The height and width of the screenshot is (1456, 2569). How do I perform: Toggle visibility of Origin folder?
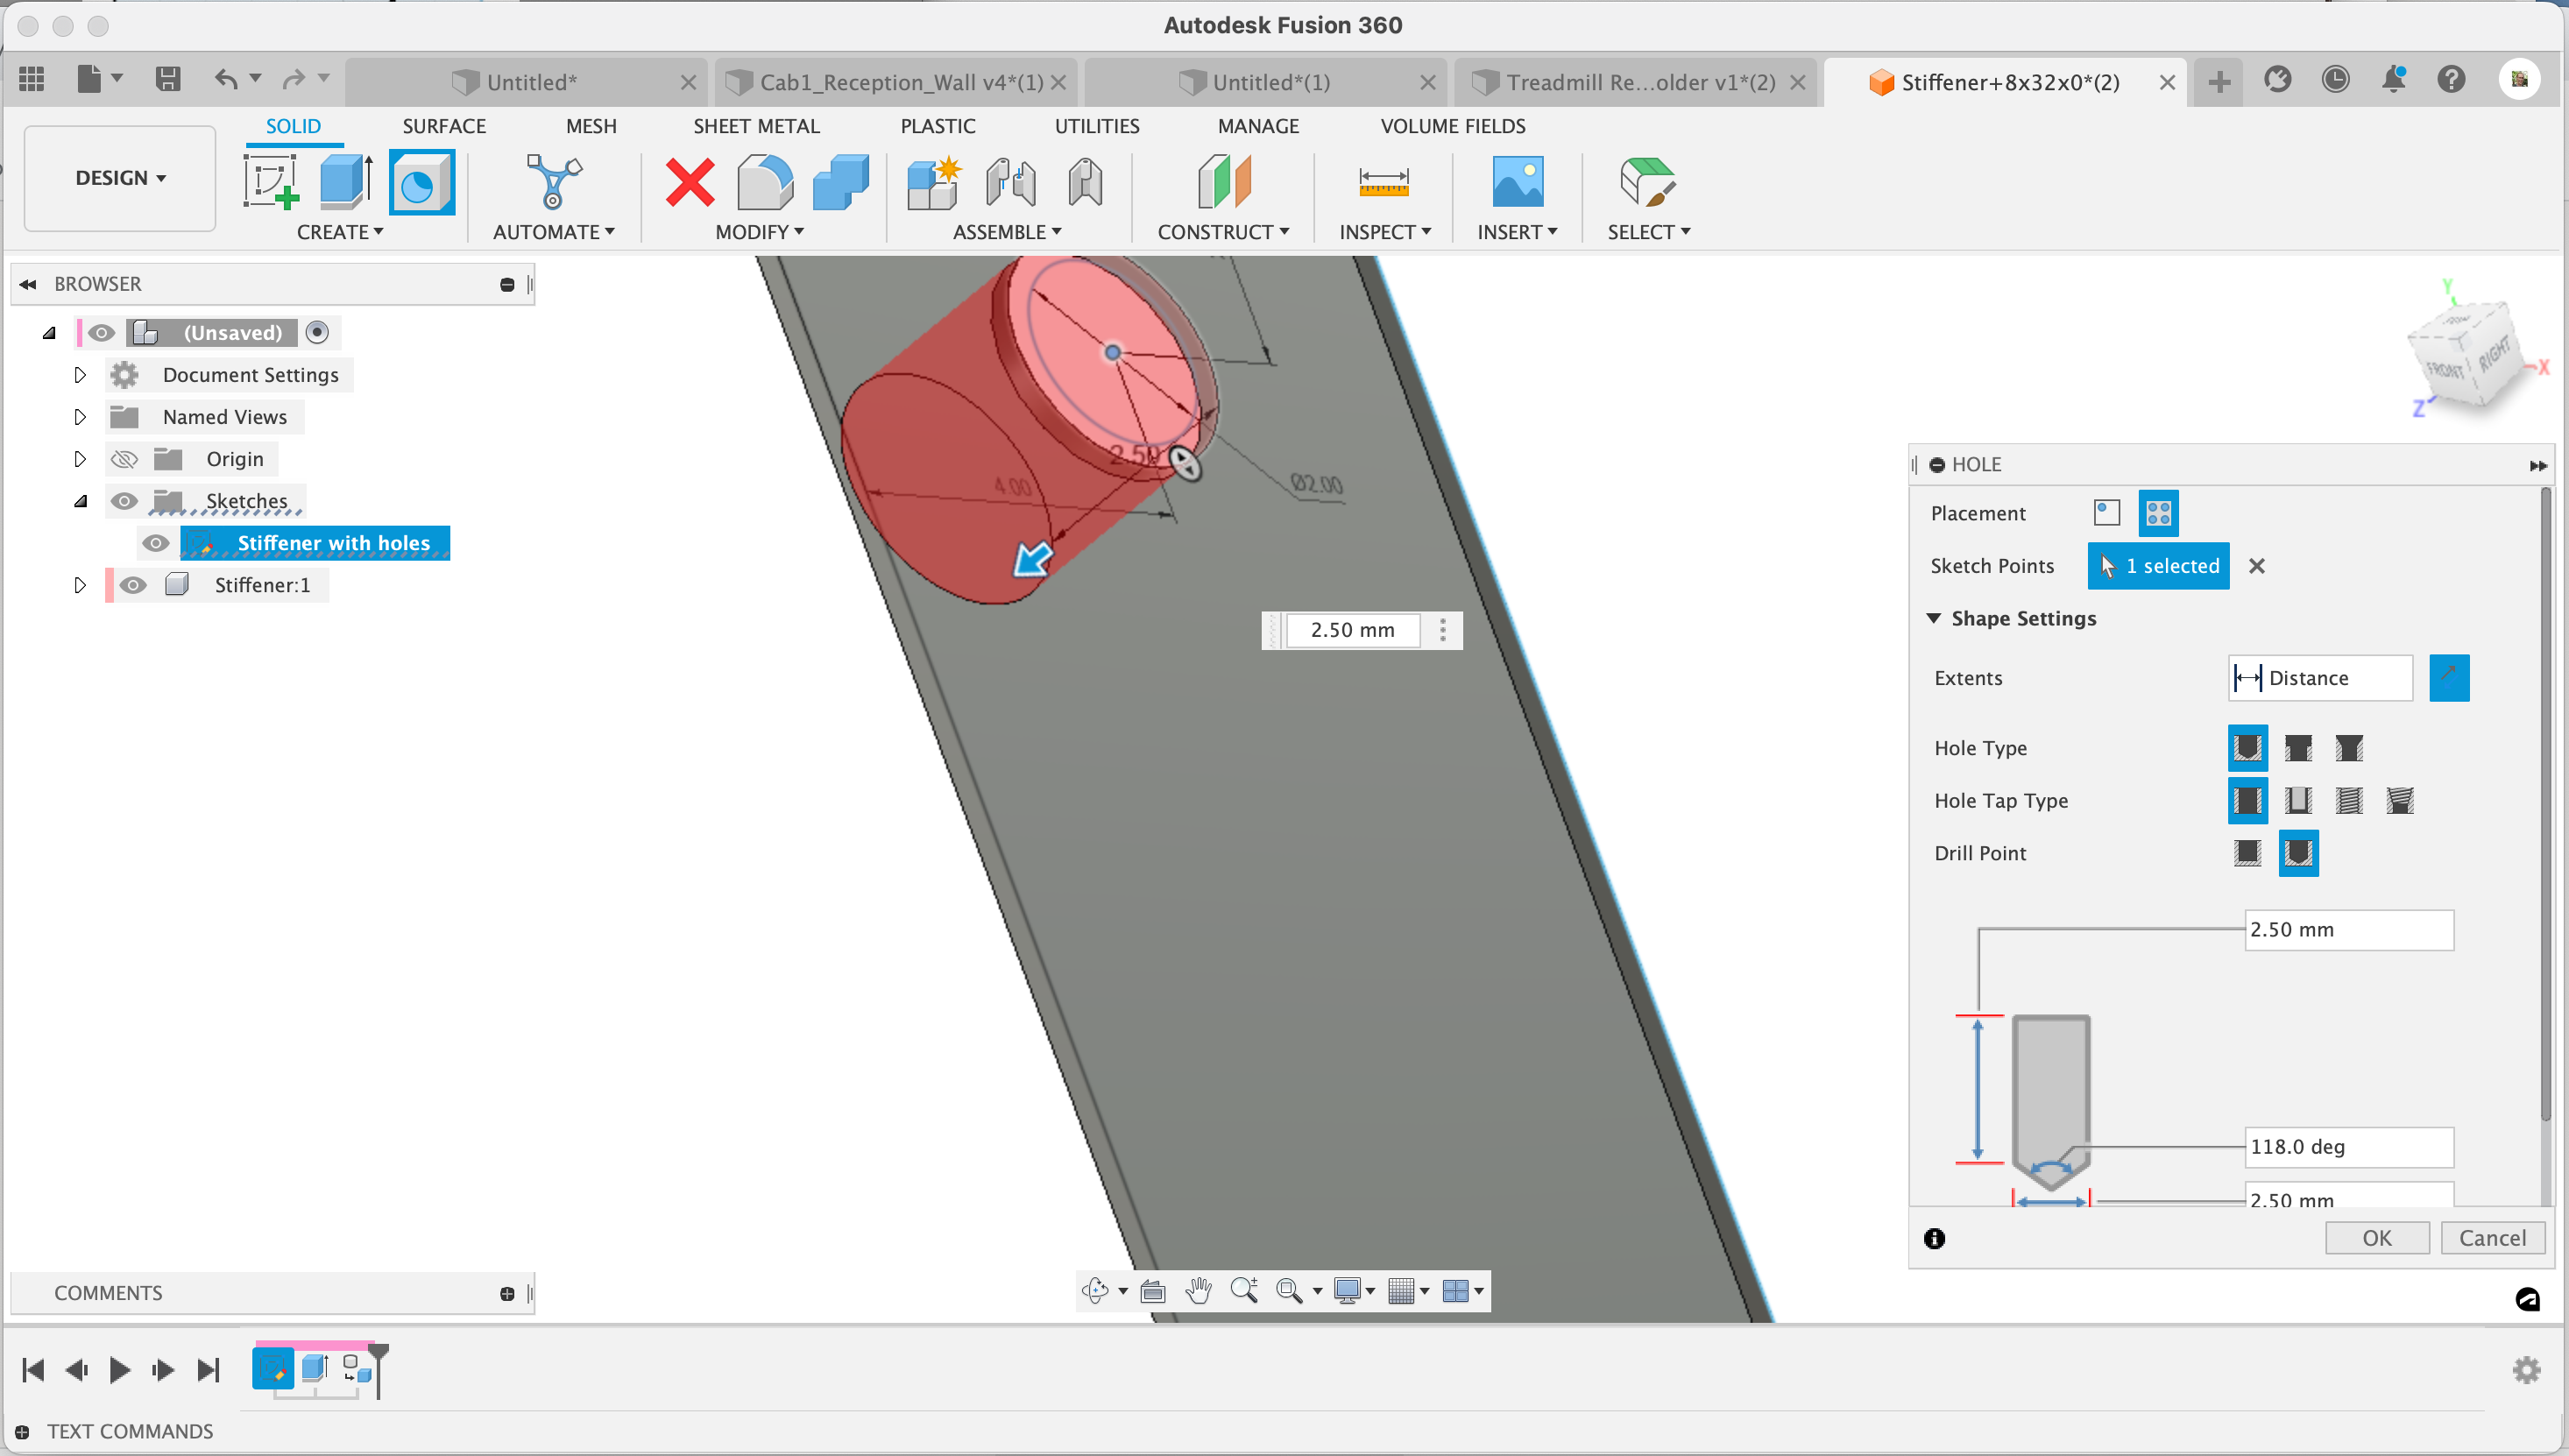tap(124, 459)
